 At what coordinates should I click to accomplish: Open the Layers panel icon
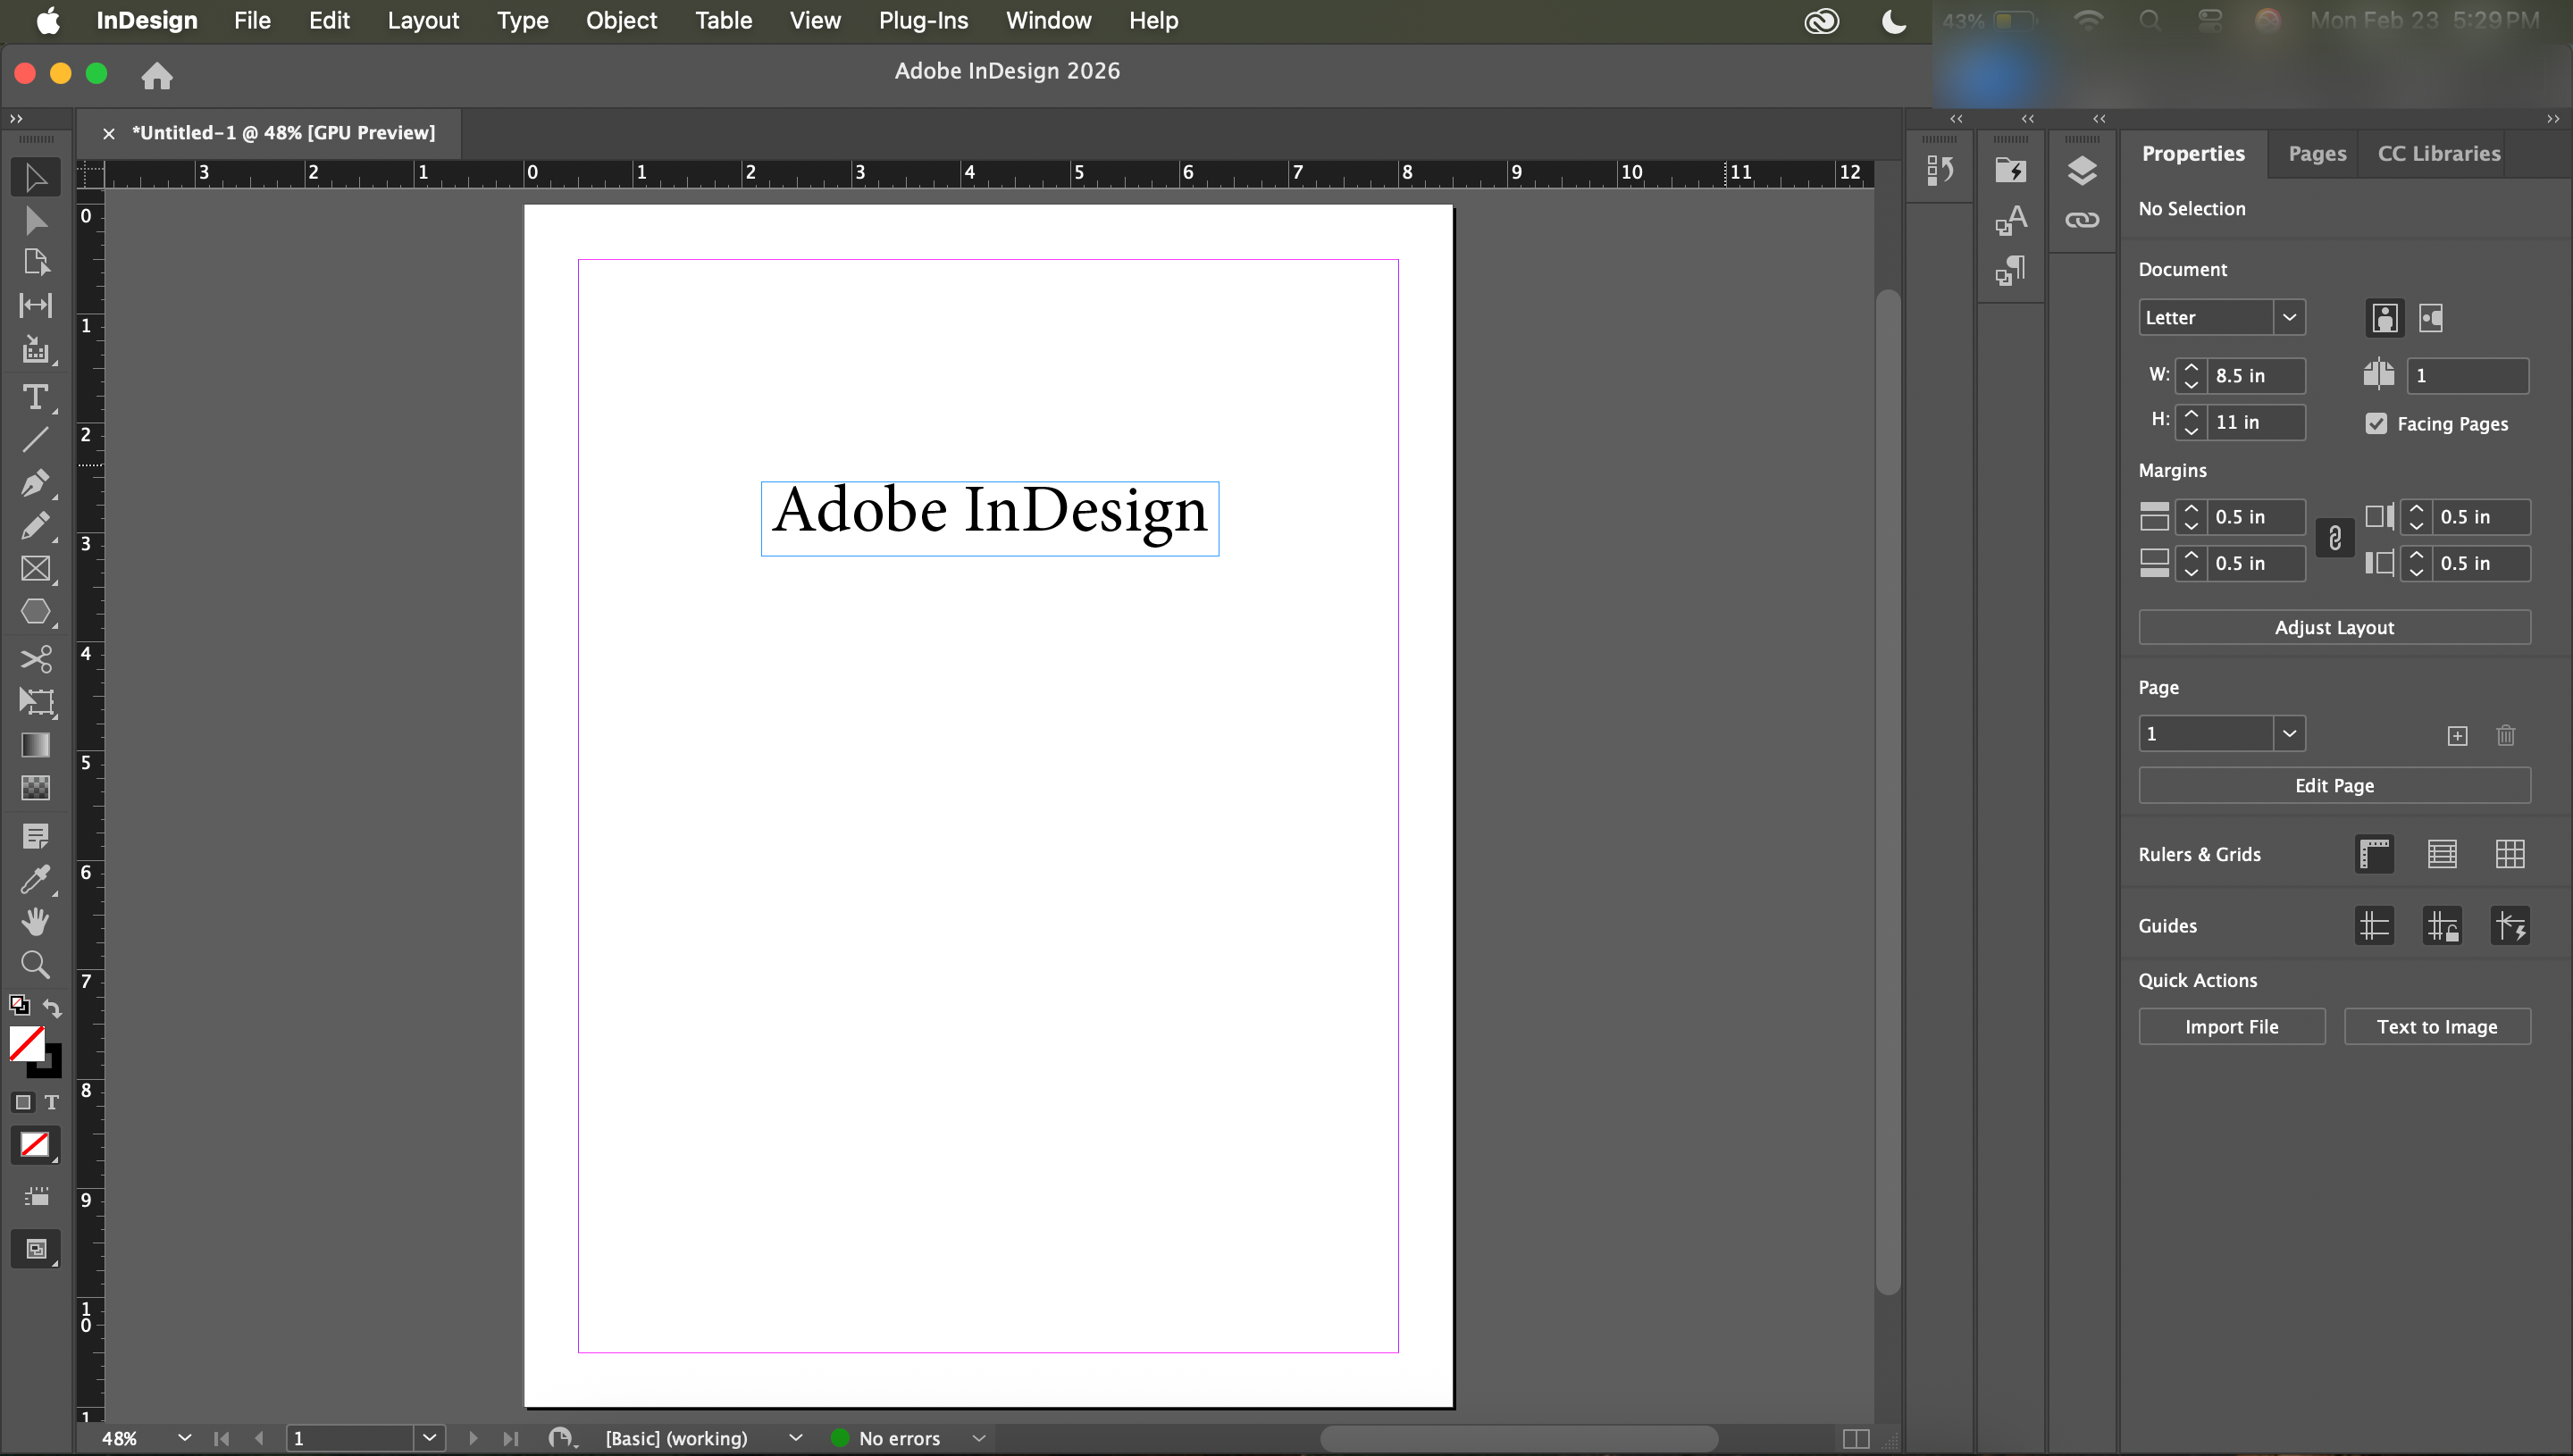2081,171
